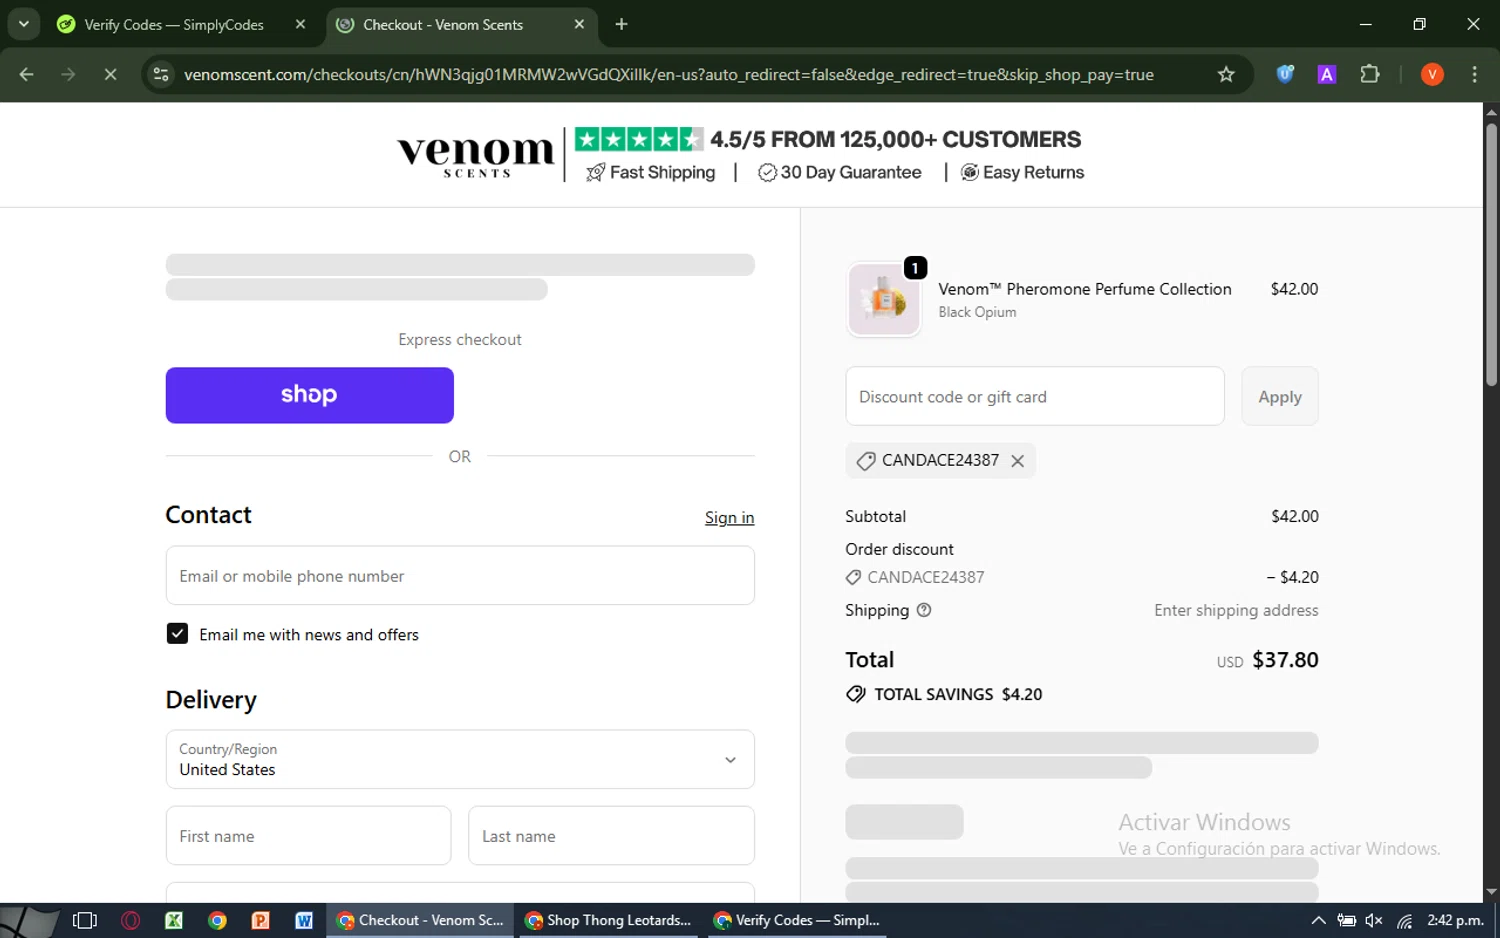
Task: Open the Chrome profile avatar
Action: pyautogui.click(x=1432, y=74)
